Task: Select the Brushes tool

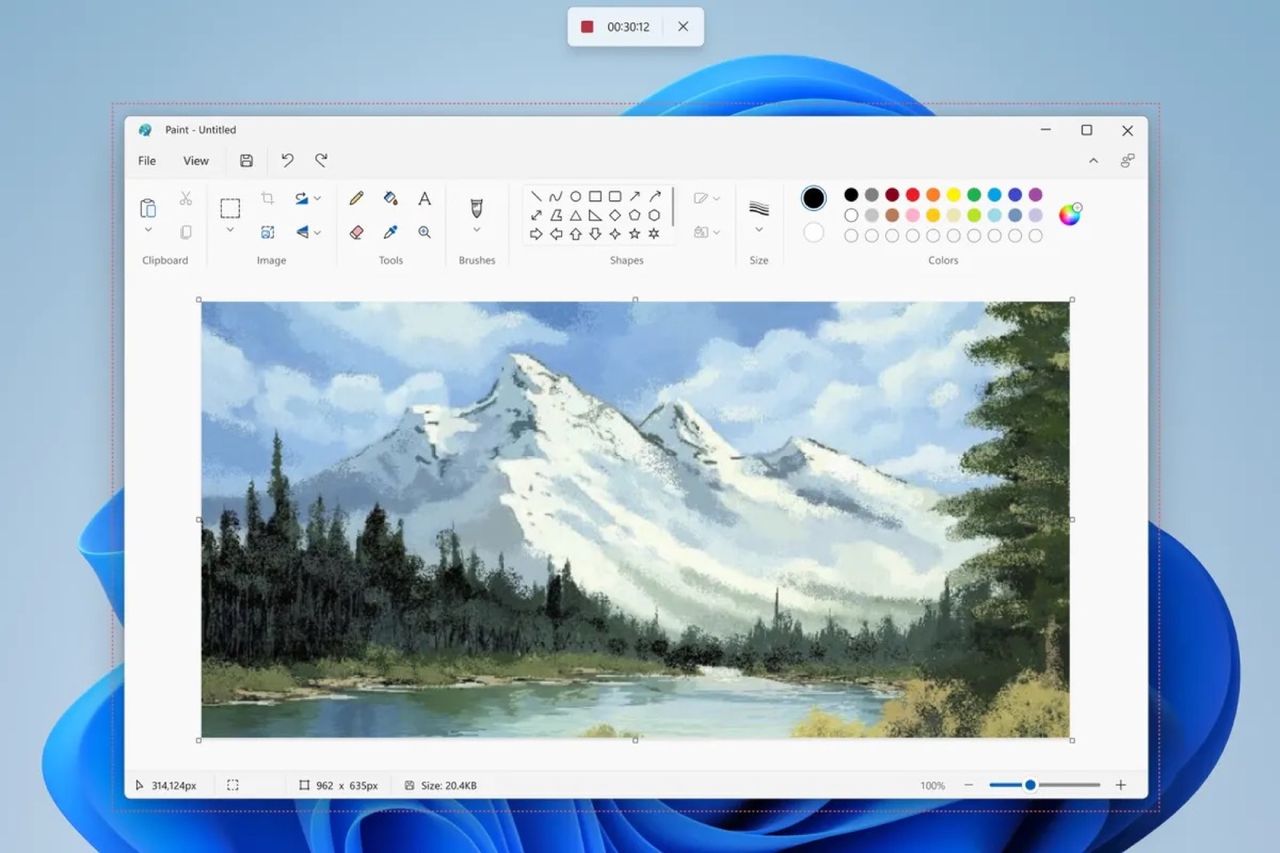Action: click(476, 208)
